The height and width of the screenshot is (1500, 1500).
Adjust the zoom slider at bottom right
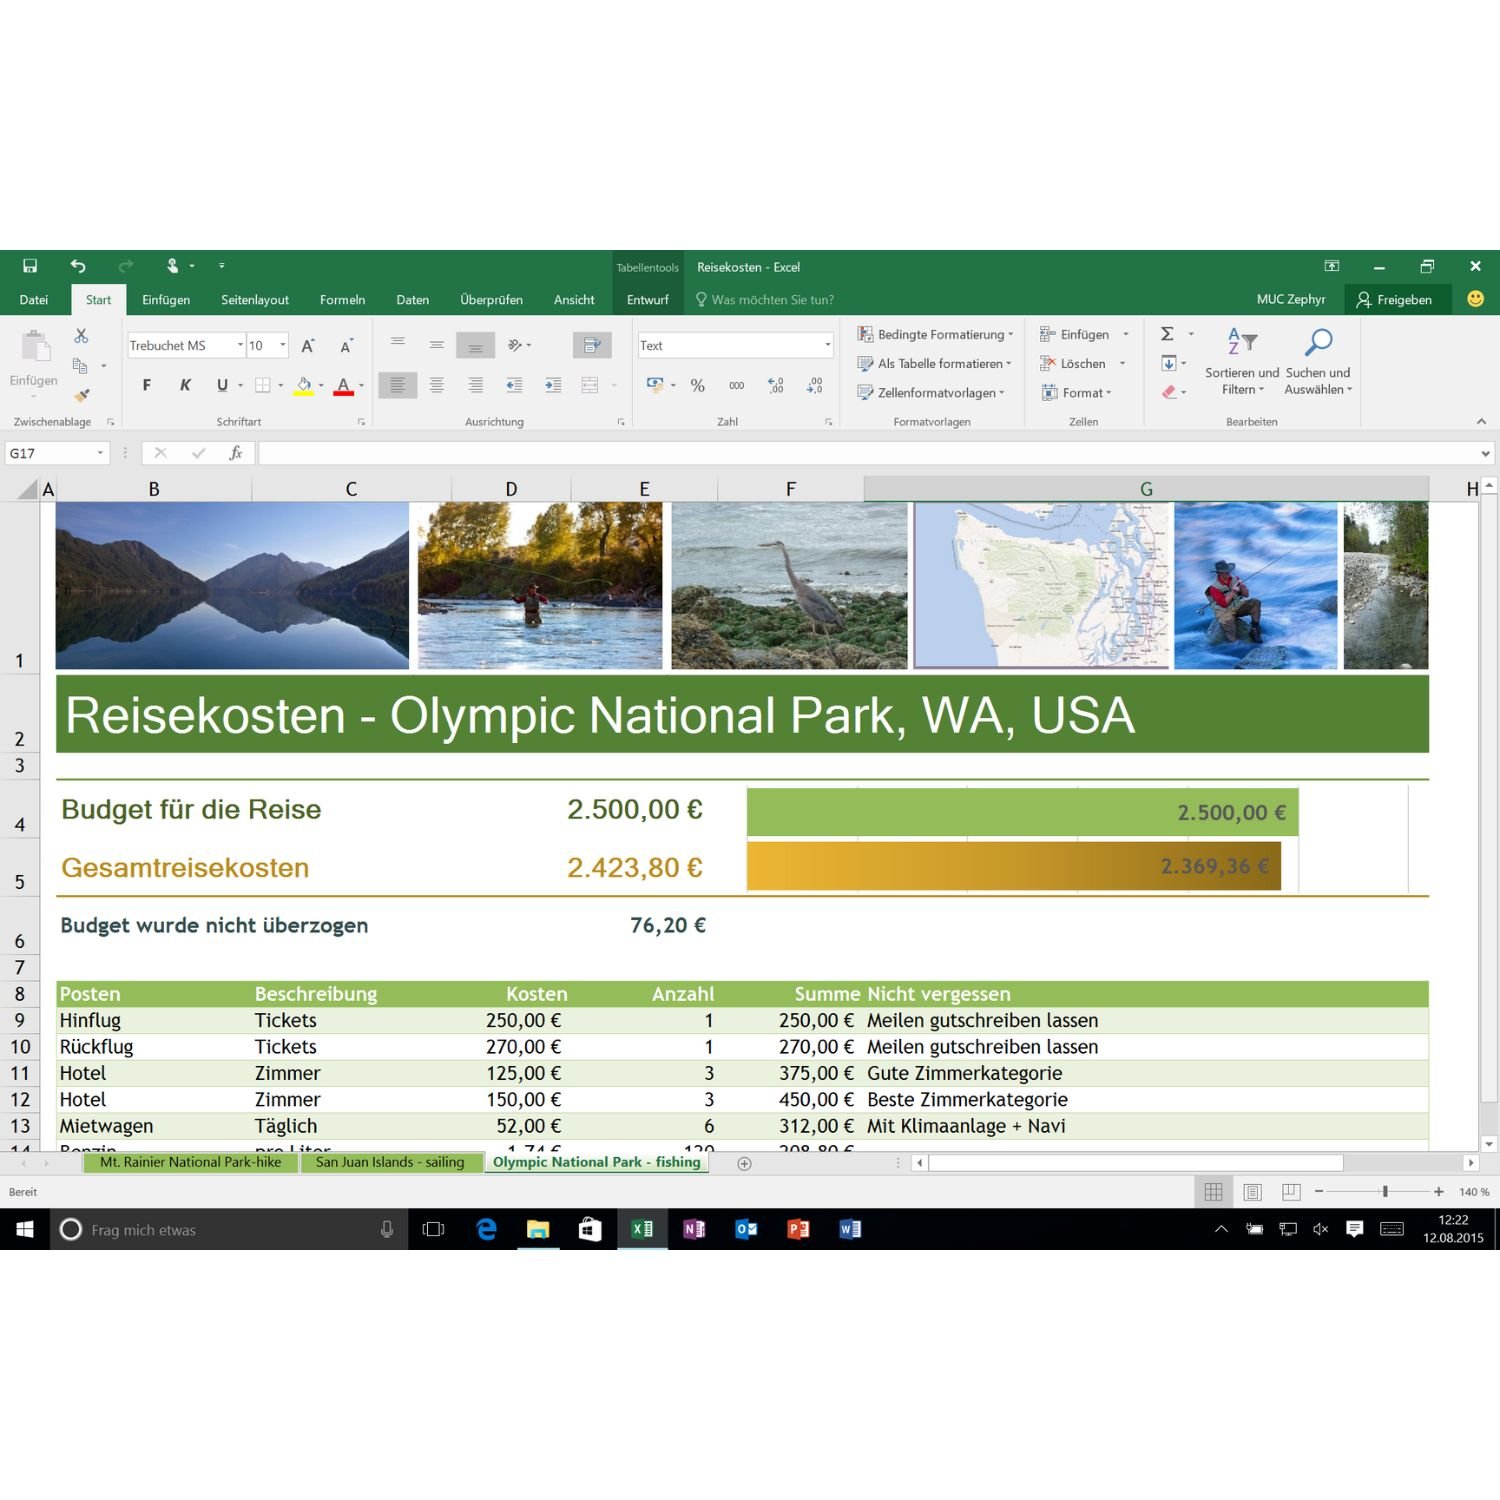pos(1385,1191)
